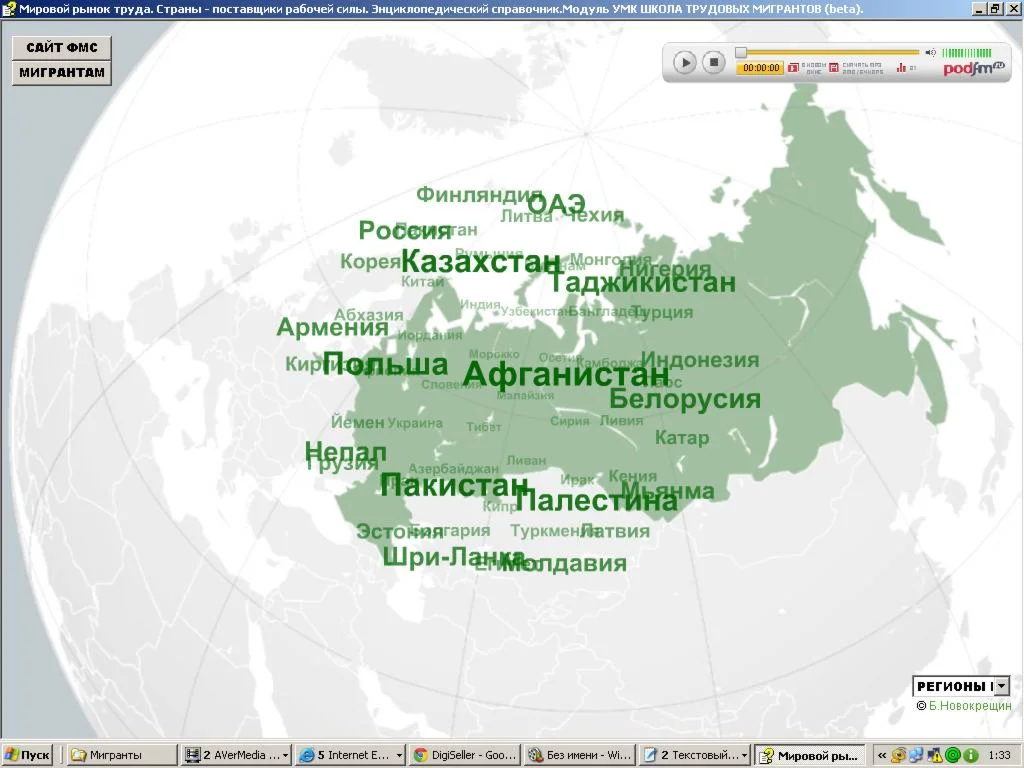Open AVerMedia taskbar group
Viewport: 1024px width, 768px height.
[x=236, y=755]
